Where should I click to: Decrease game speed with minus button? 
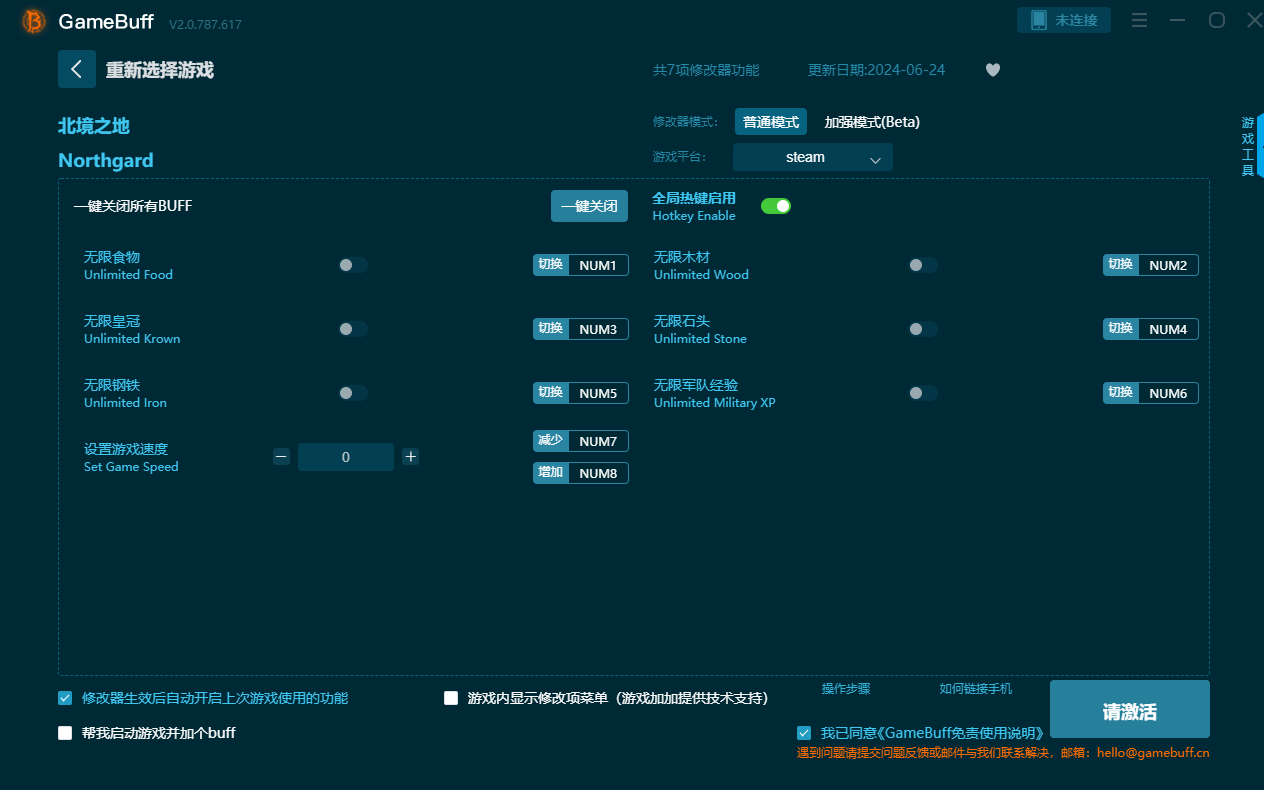[281, 457]
